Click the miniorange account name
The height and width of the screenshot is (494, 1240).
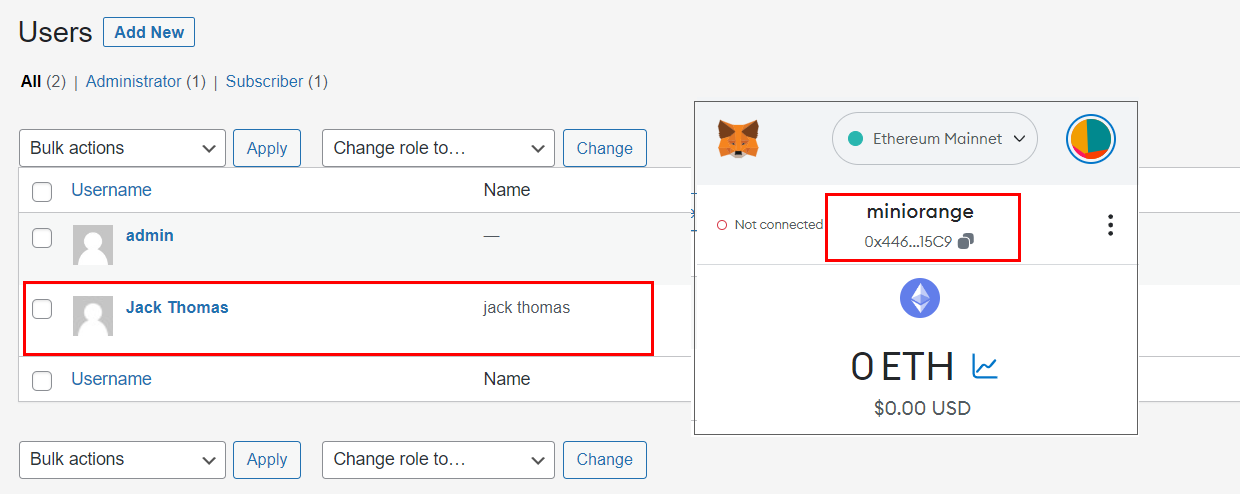pos(920,211)
